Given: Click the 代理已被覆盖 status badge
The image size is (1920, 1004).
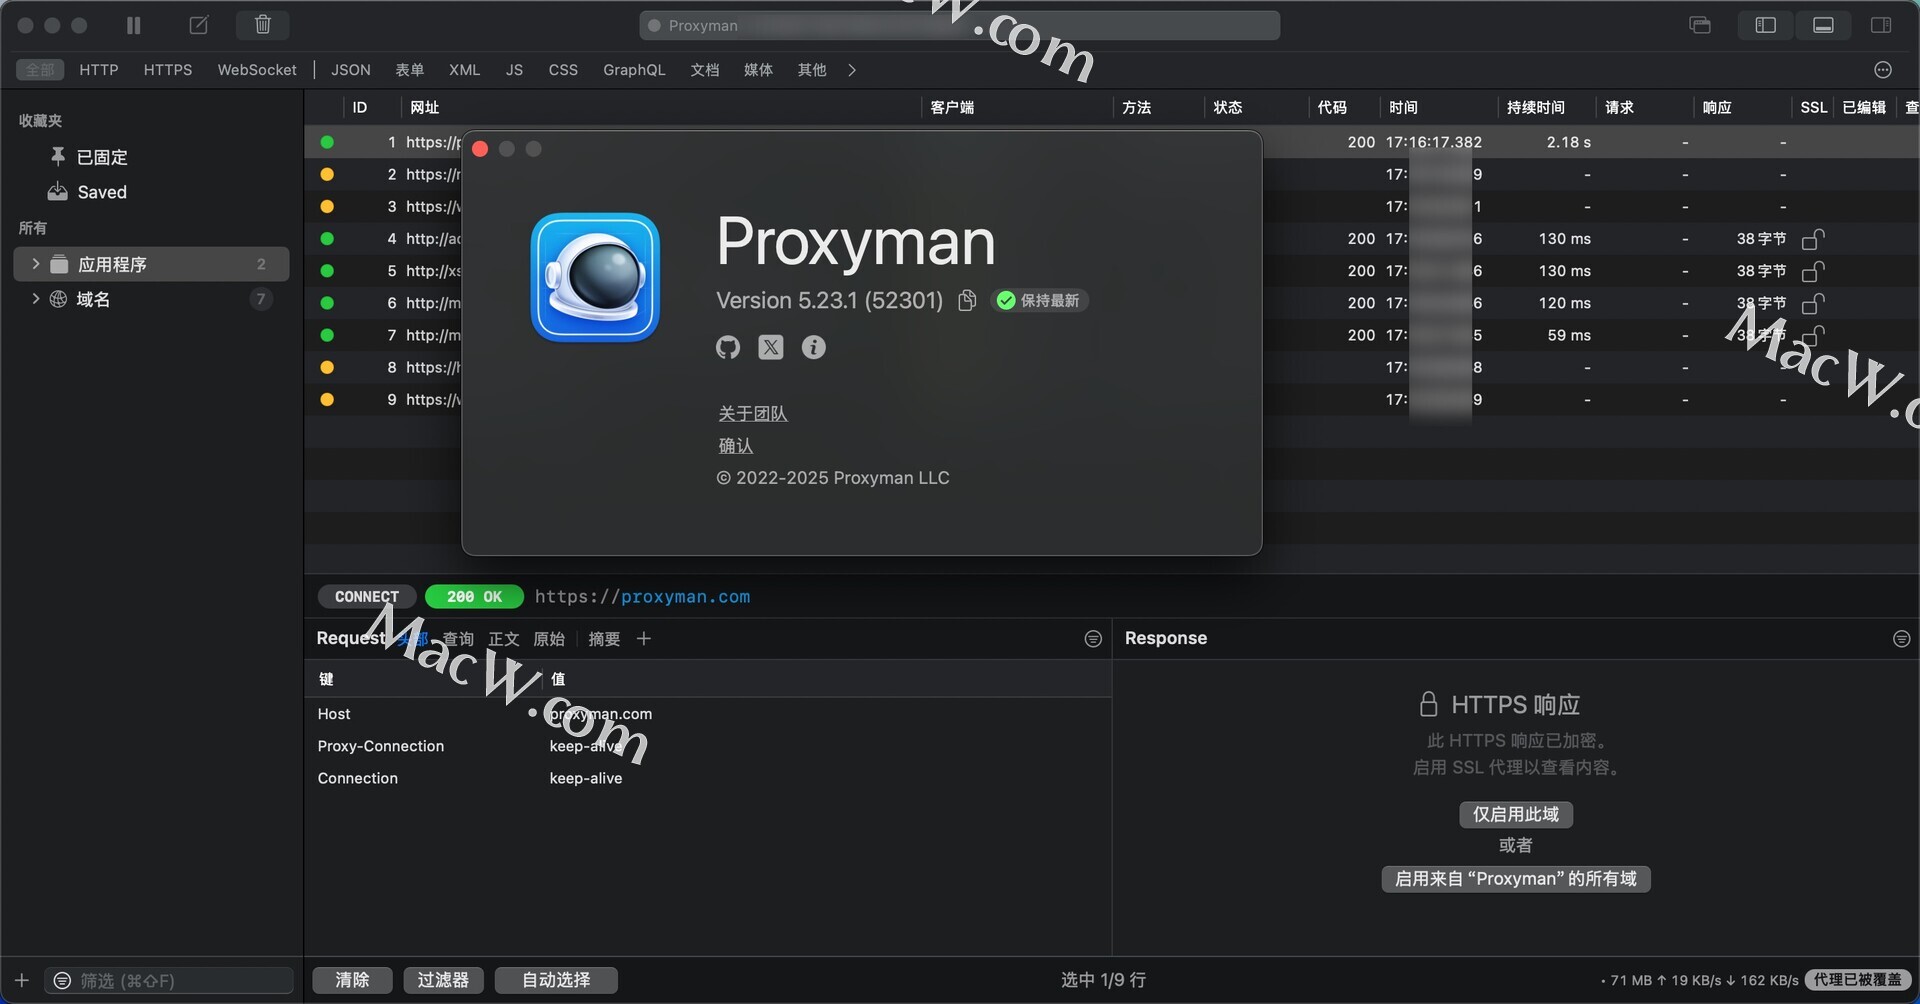Looking at the screenshot, I should (x=1858, y=980).
